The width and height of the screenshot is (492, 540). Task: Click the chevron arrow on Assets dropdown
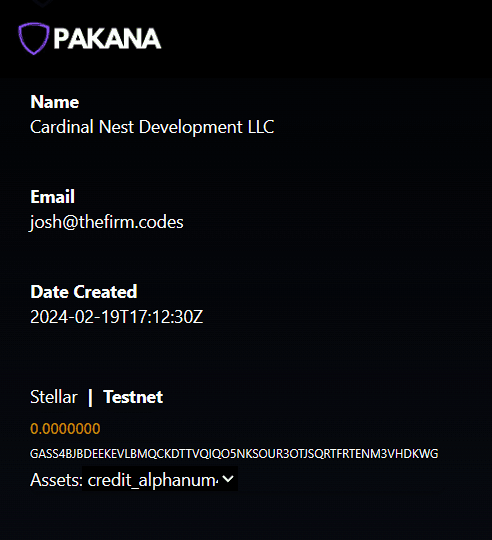(x=228, y=479)
